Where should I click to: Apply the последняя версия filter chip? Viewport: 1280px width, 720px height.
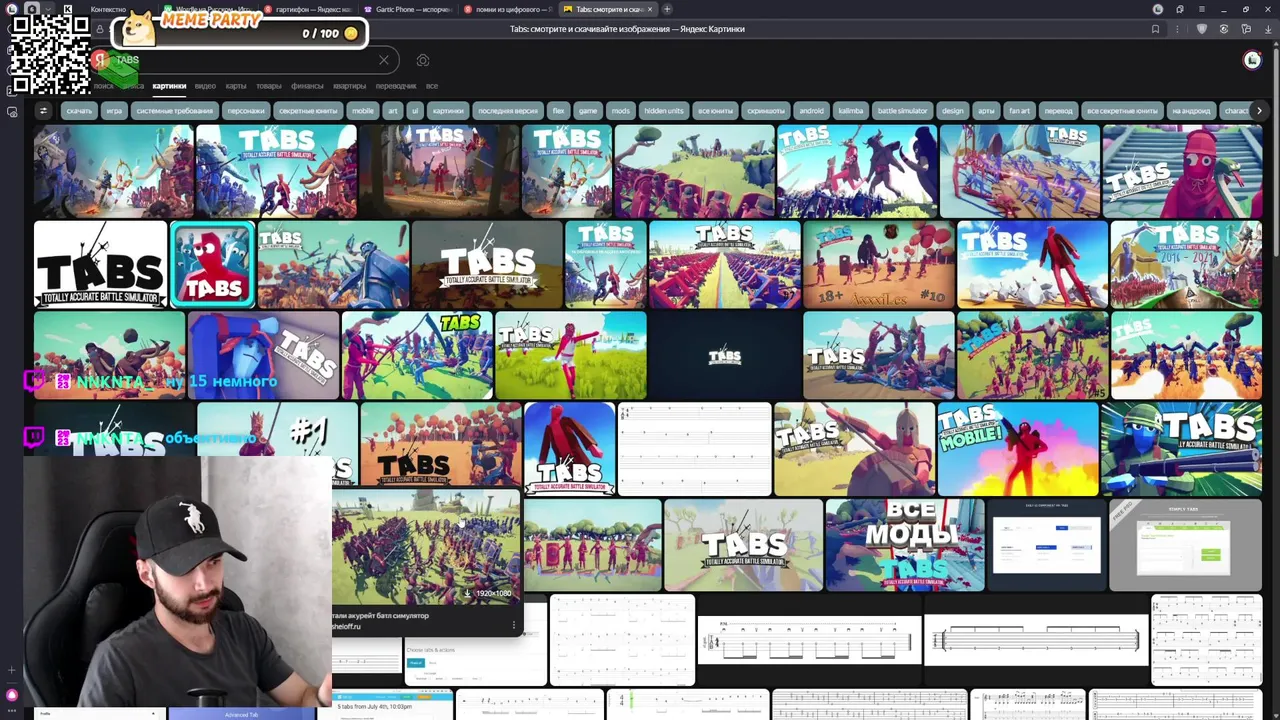click(508, 111)
